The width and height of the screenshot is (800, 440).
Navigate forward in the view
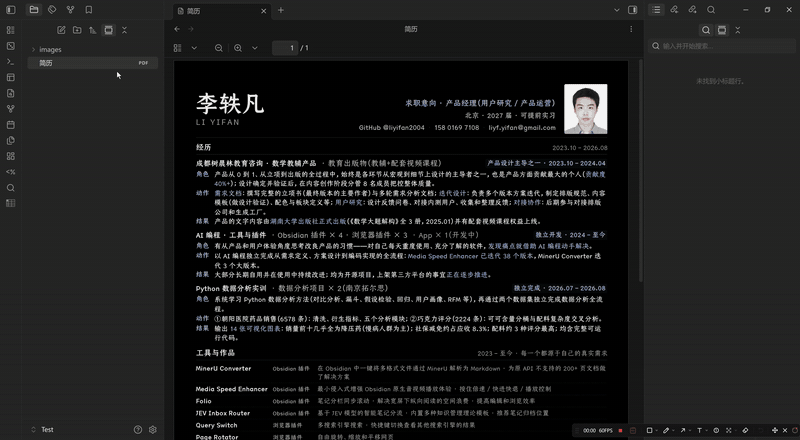191,29
